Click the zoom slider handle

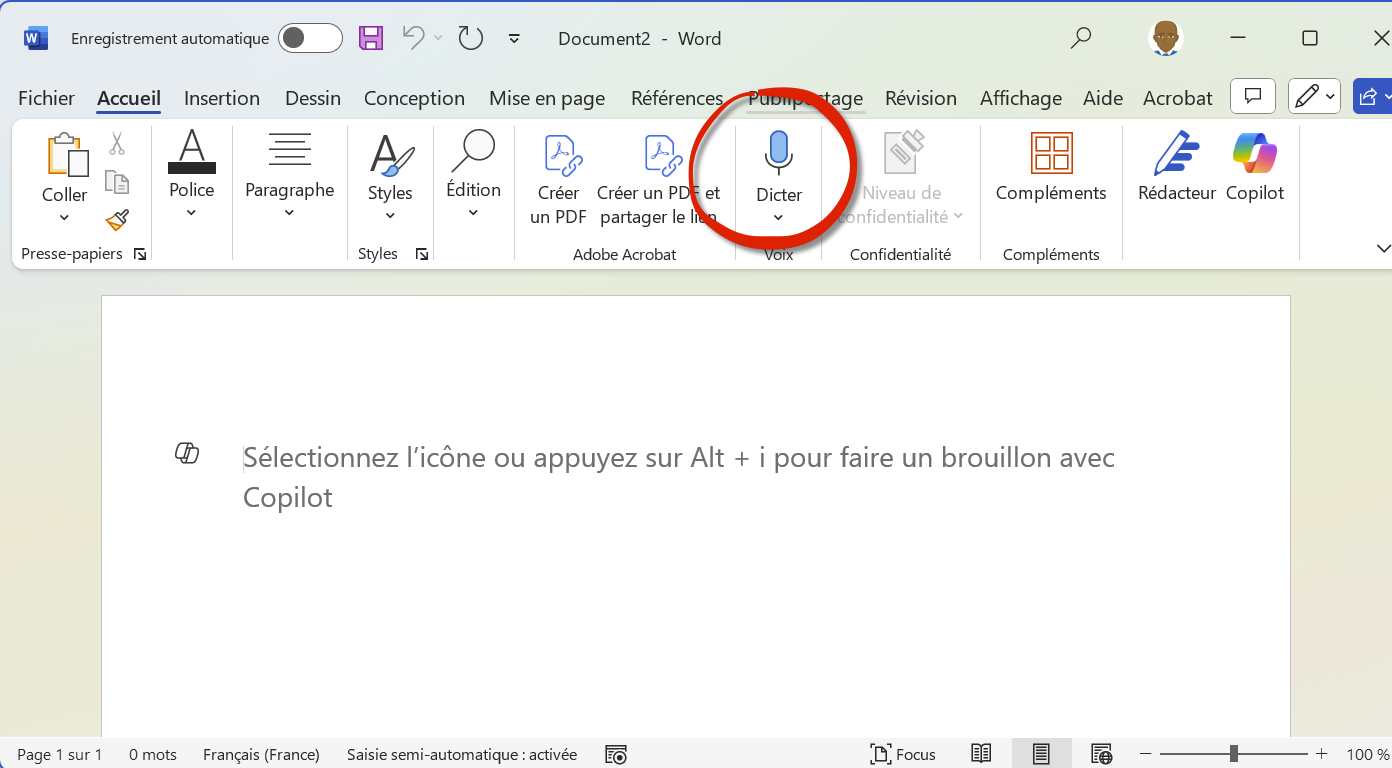[x=1234, y=754]
